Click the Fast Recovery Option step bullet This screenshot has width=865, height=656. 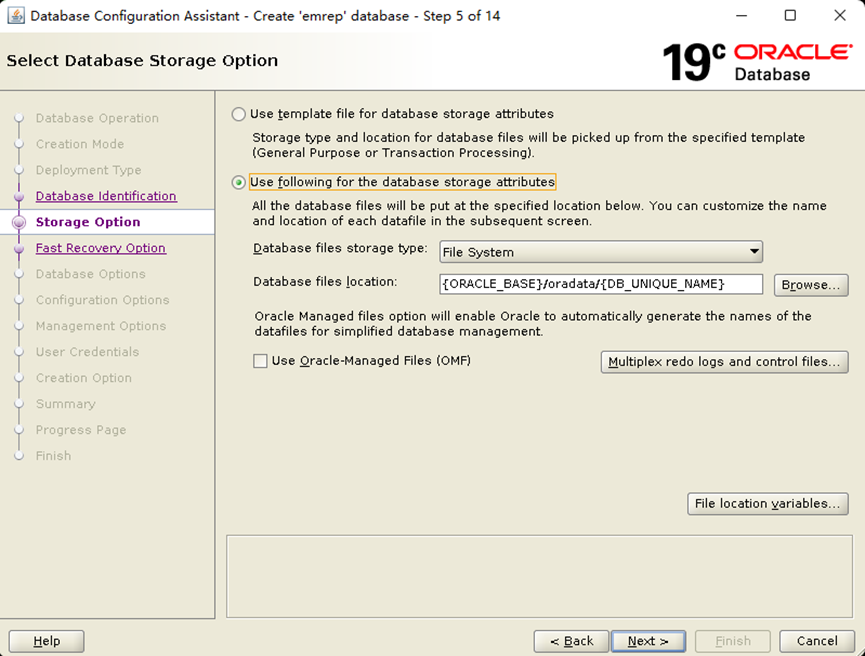(x=19, y=248)
